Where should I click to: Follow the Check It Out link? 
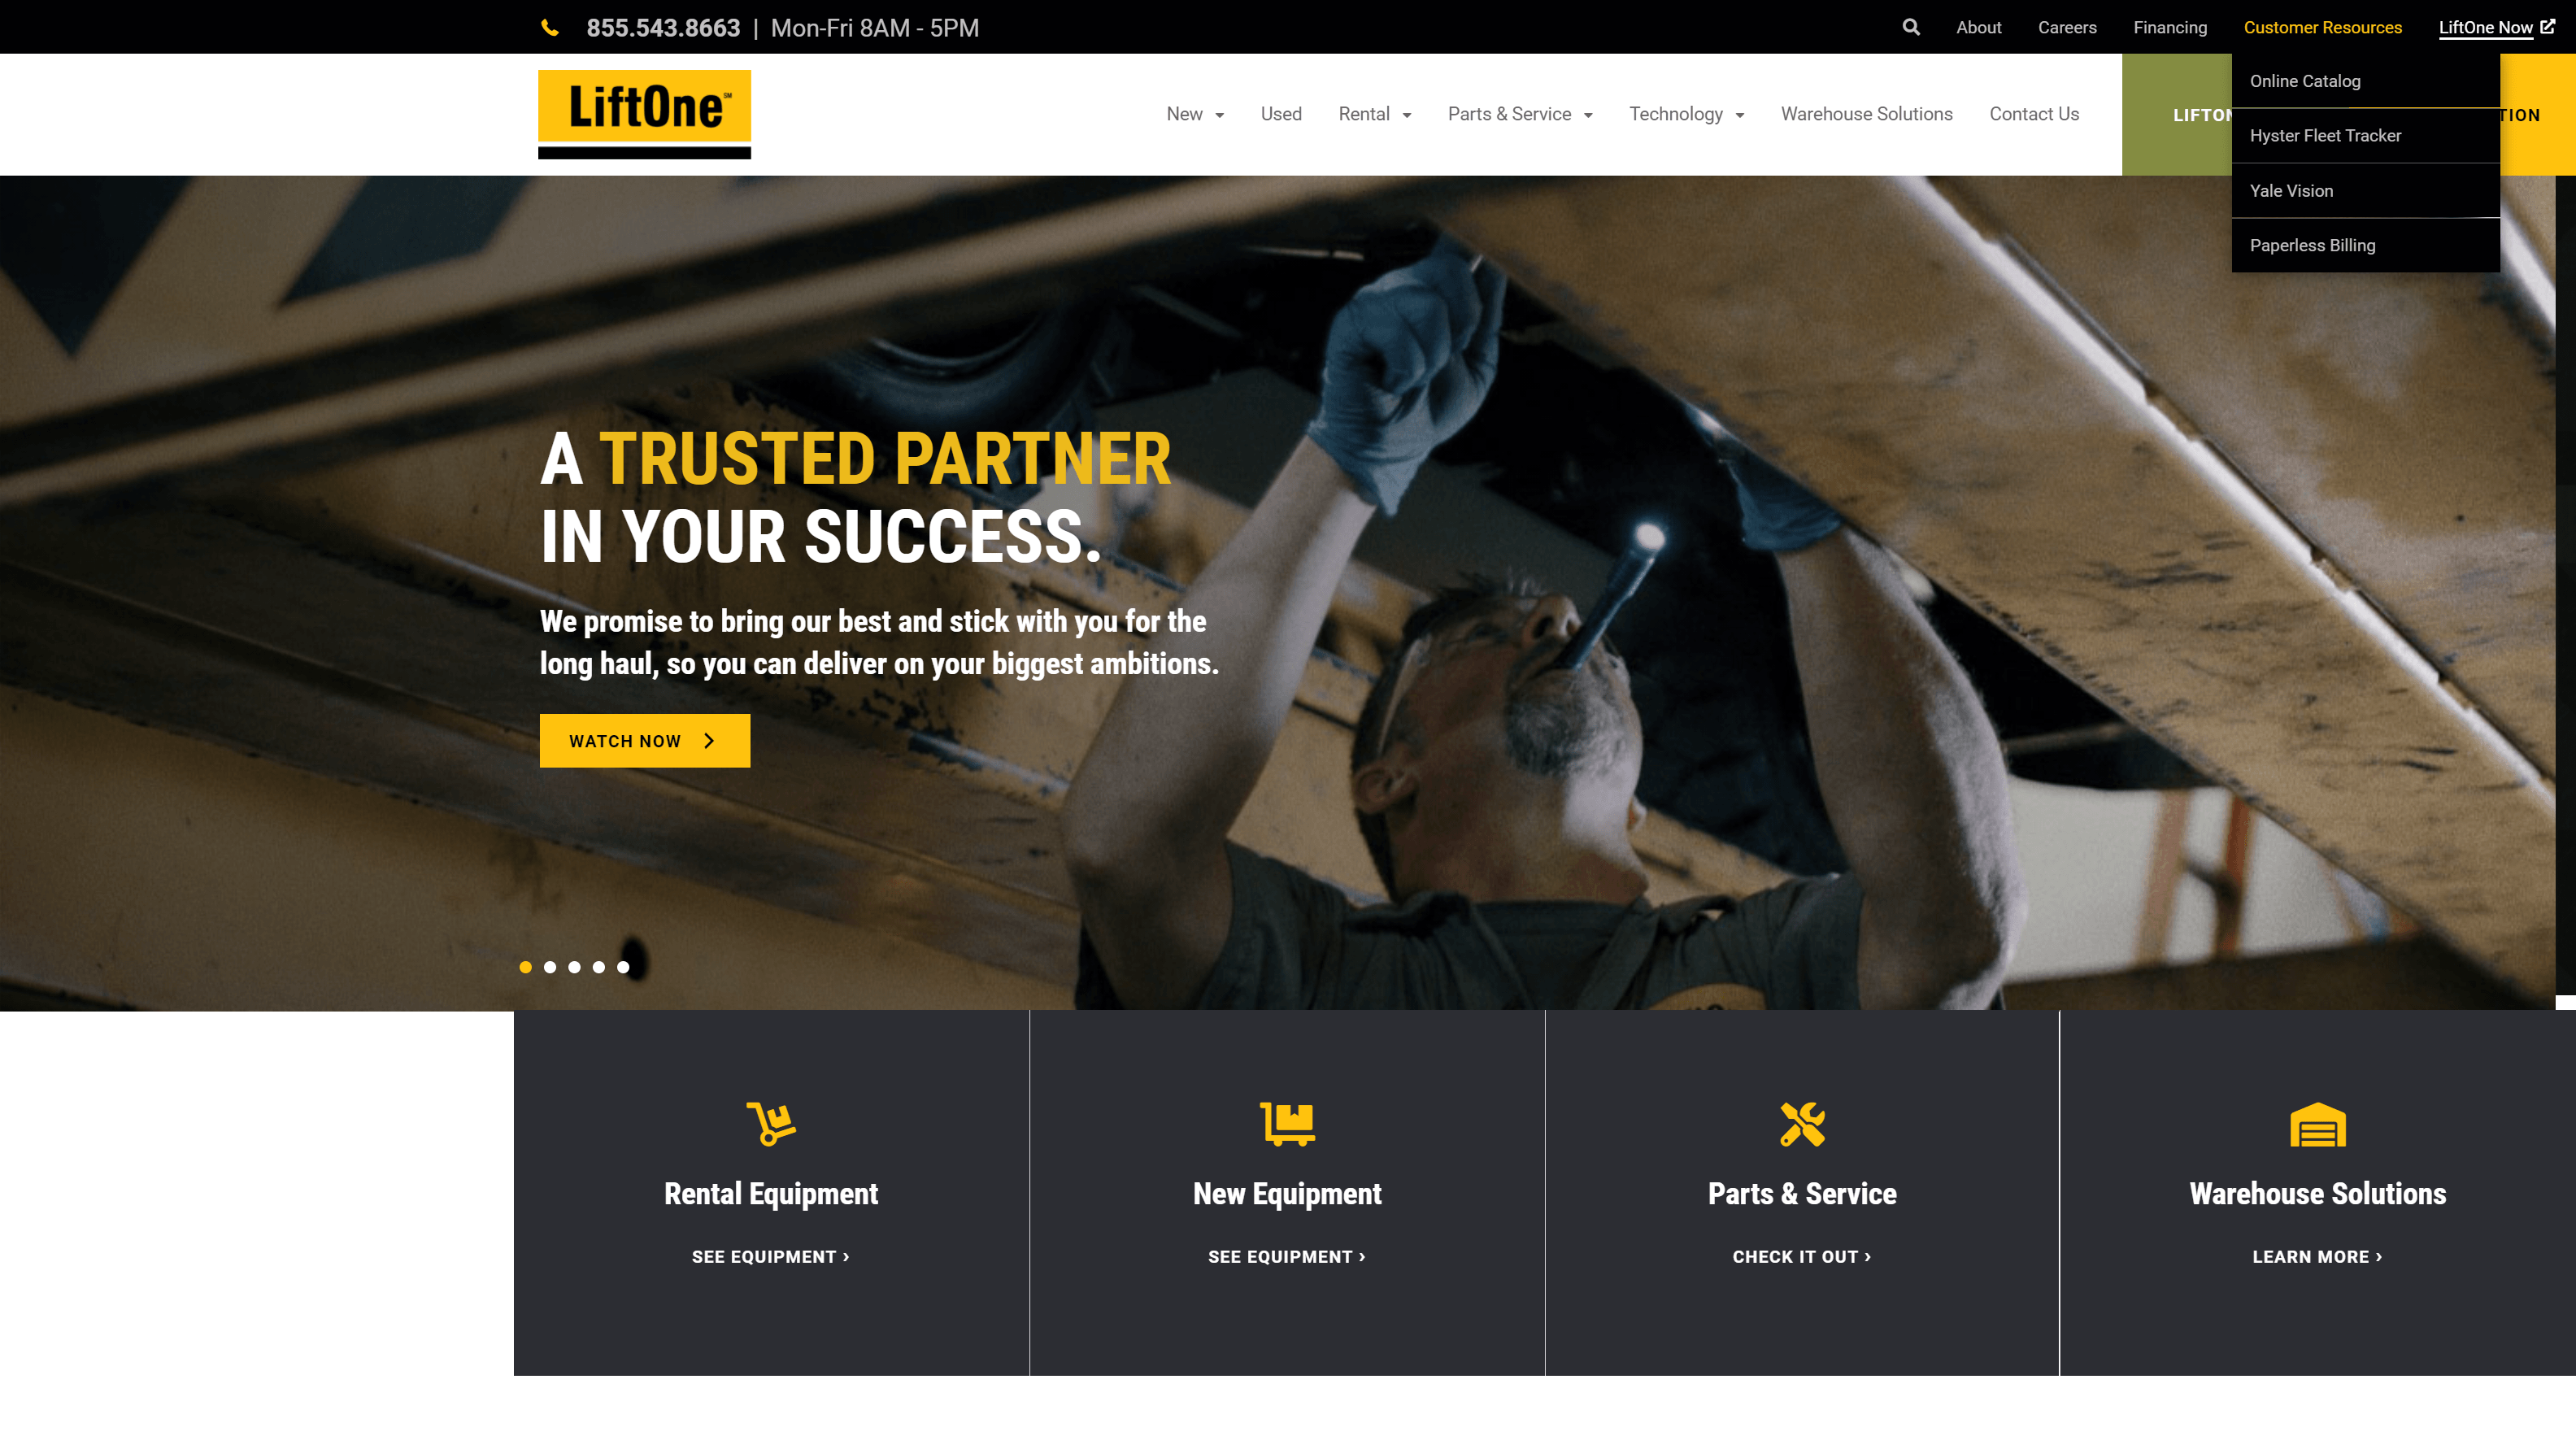click(x=1802, y=1257)
